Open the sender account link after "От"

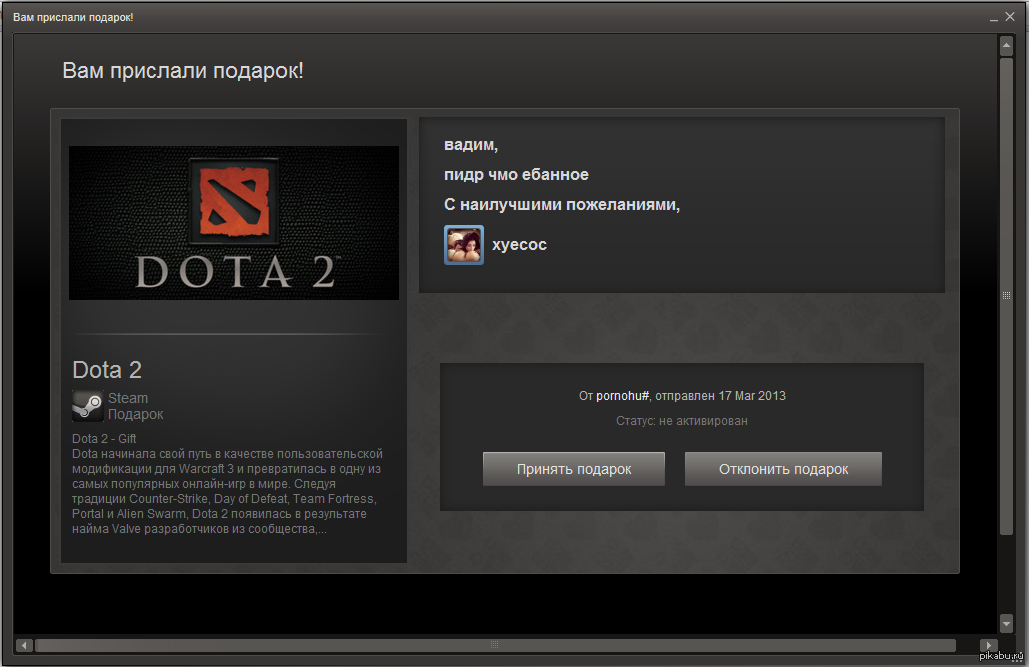tap(623, 396)
